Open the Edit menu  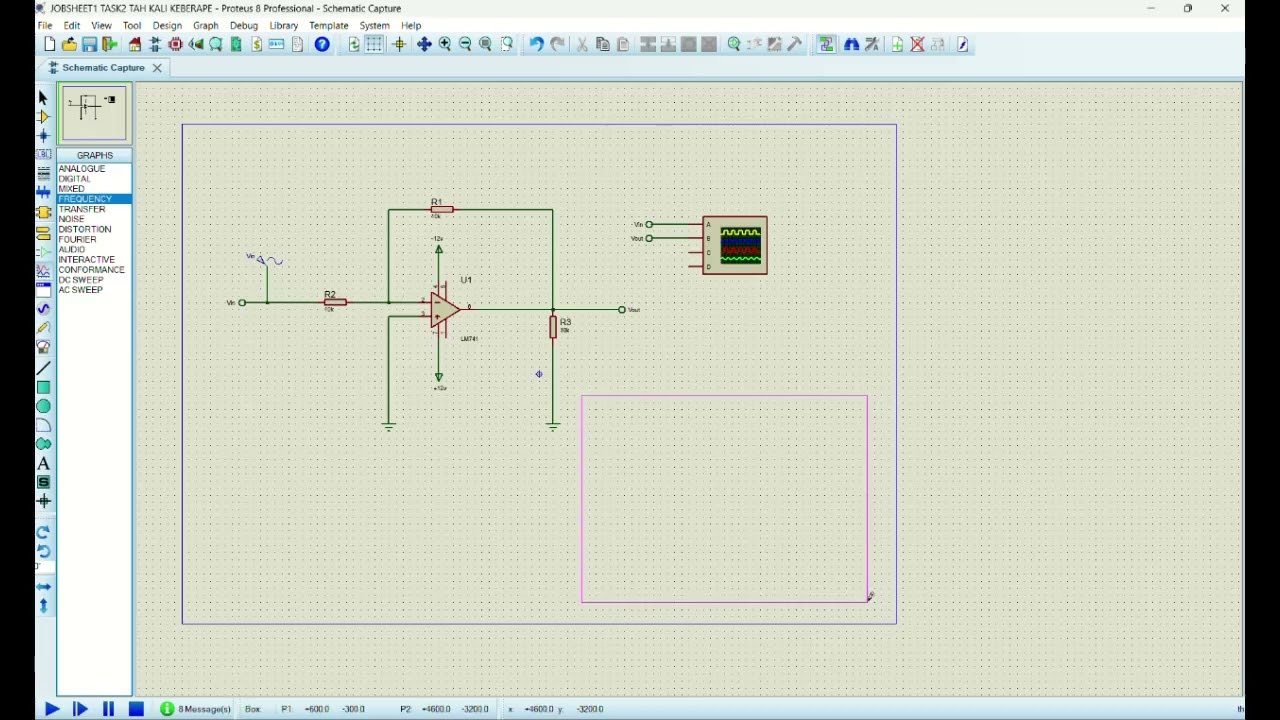coord(72,25)
